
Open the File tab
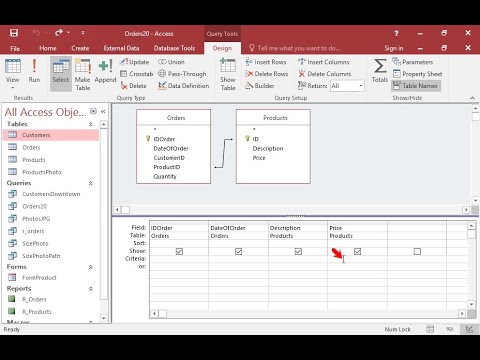pos(15,48)
